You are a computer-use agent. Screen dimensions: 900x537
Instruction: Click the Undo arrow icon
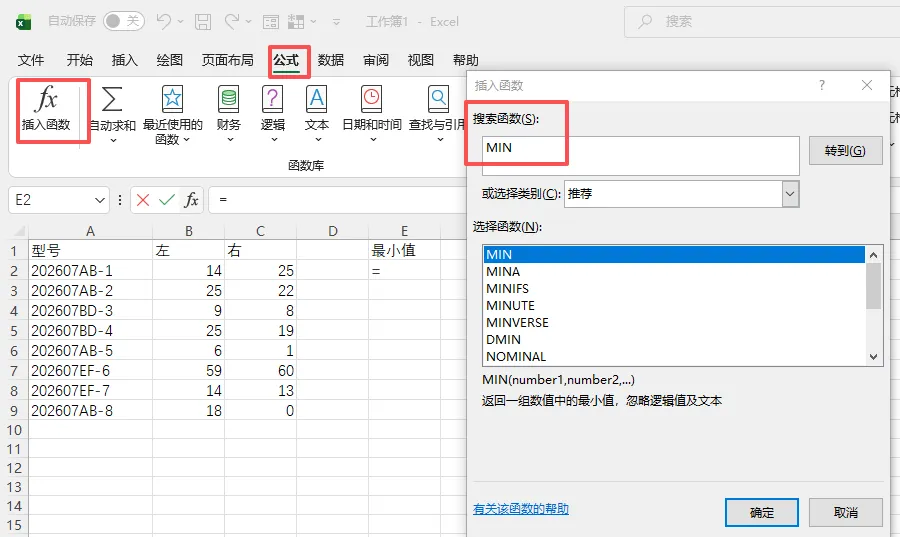click(164, 22)
